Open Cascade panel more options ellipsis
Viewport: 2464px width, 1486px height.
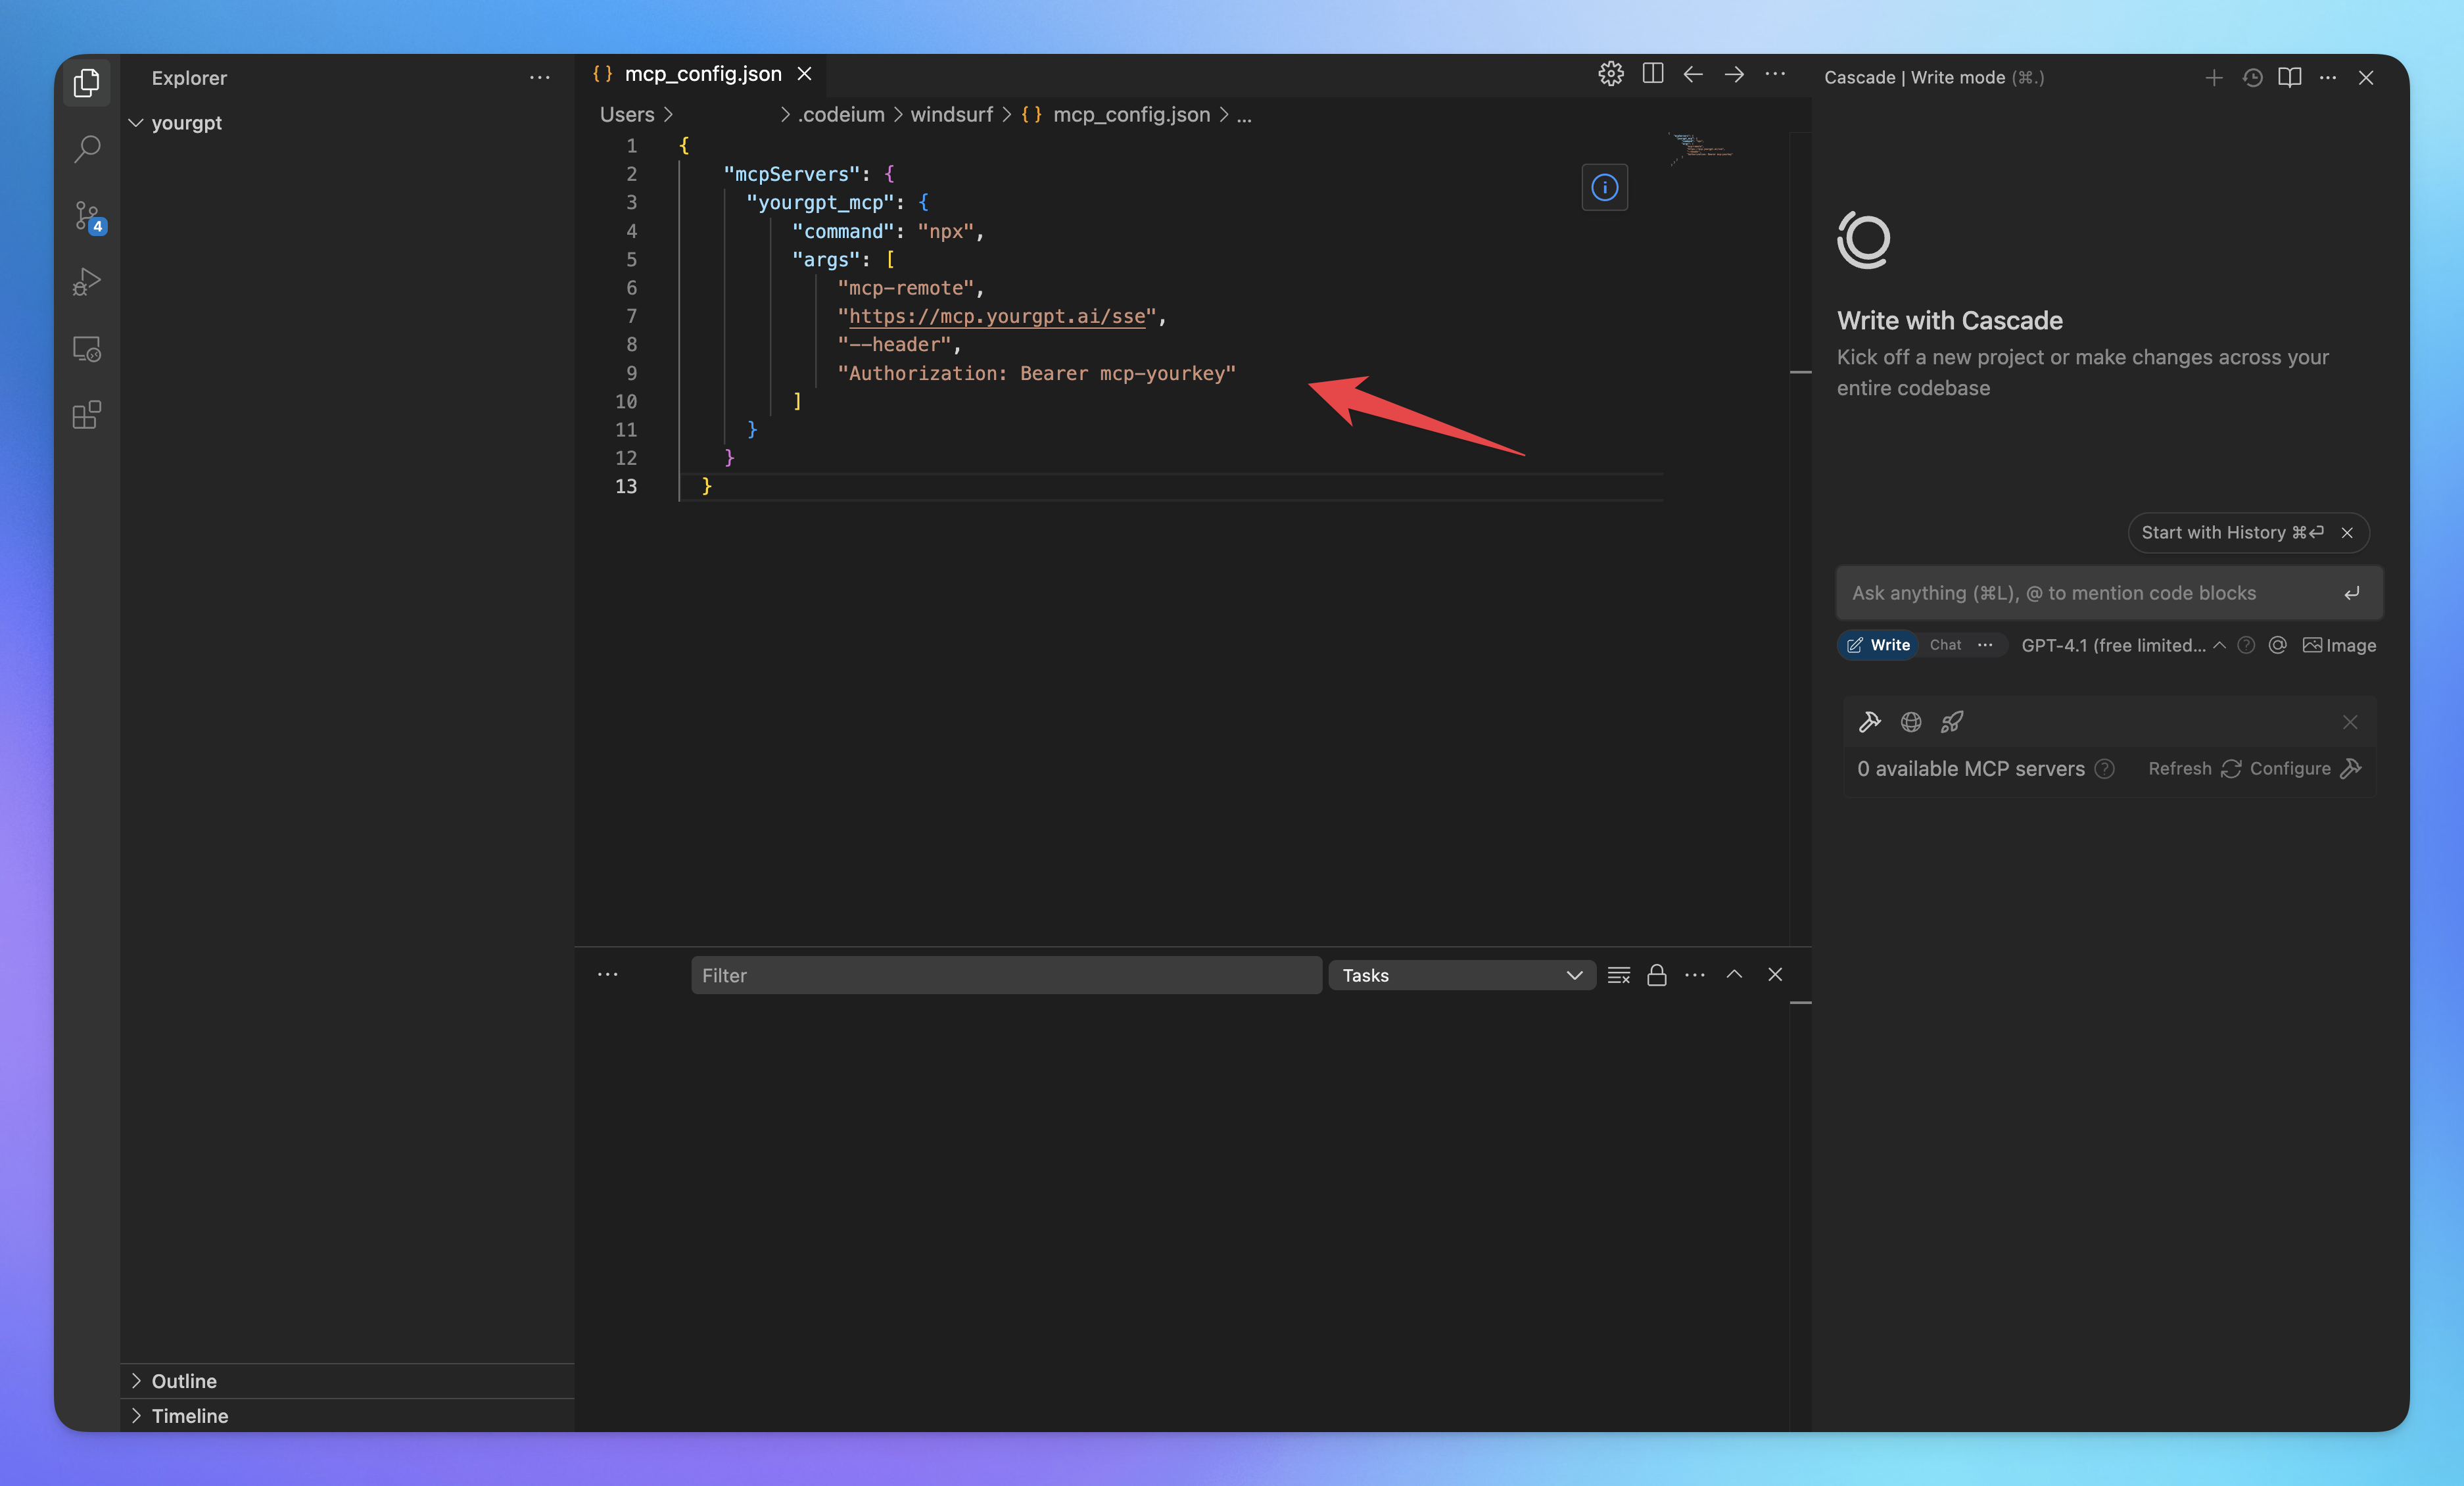tap(2328, 78)
